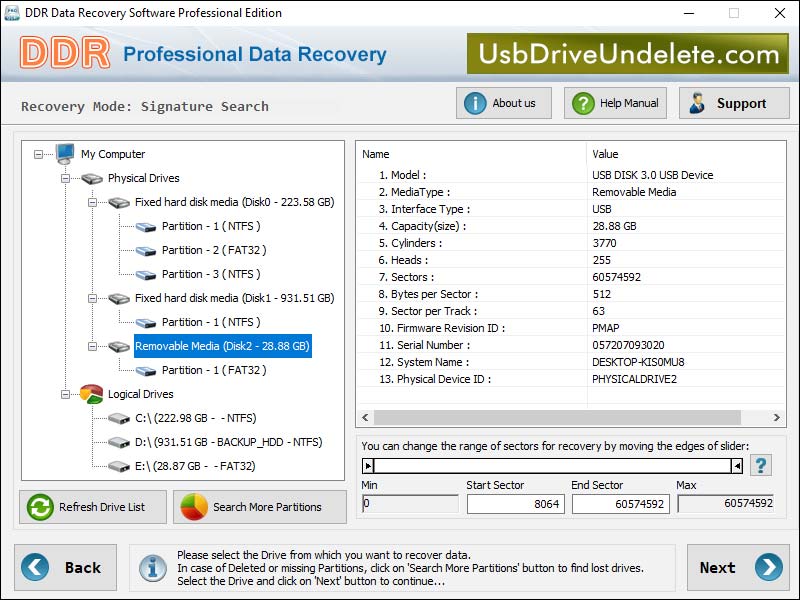Image resolution: width=800 pixels, height=600 pixels.
Task: Click the info icon in the hint bar
Action: click(153, 567)
